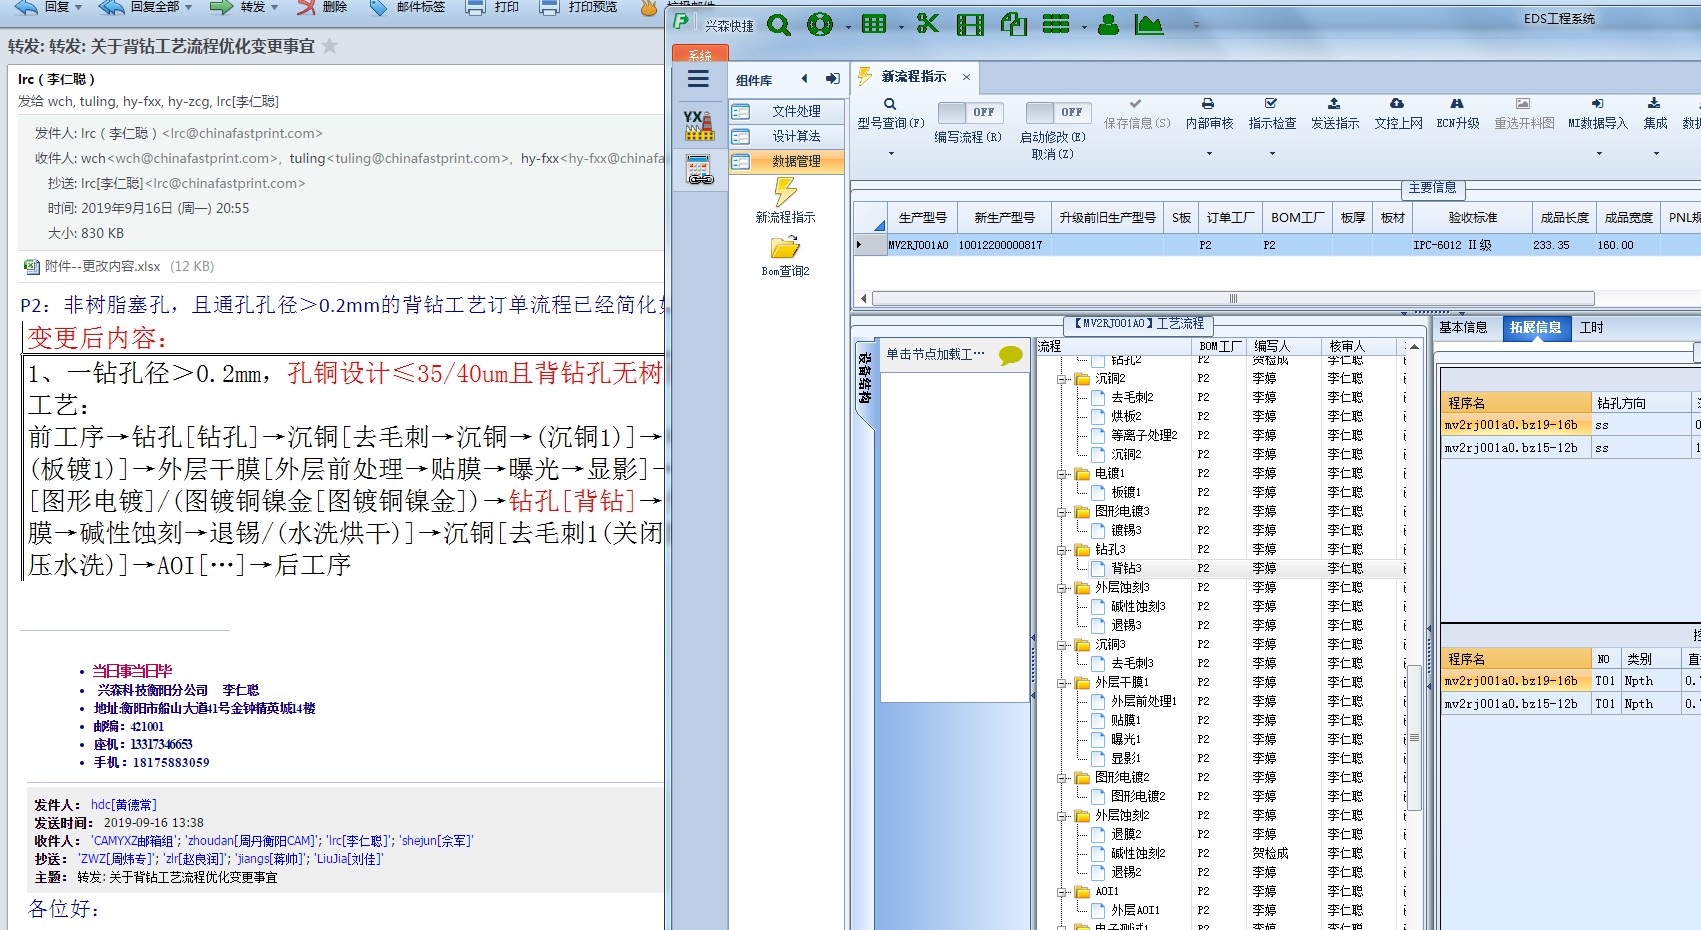The height and width of the screenshot is (930, 1701).
Task: Click 型号查询(F) search tool
Action: (x=890, y=114)
